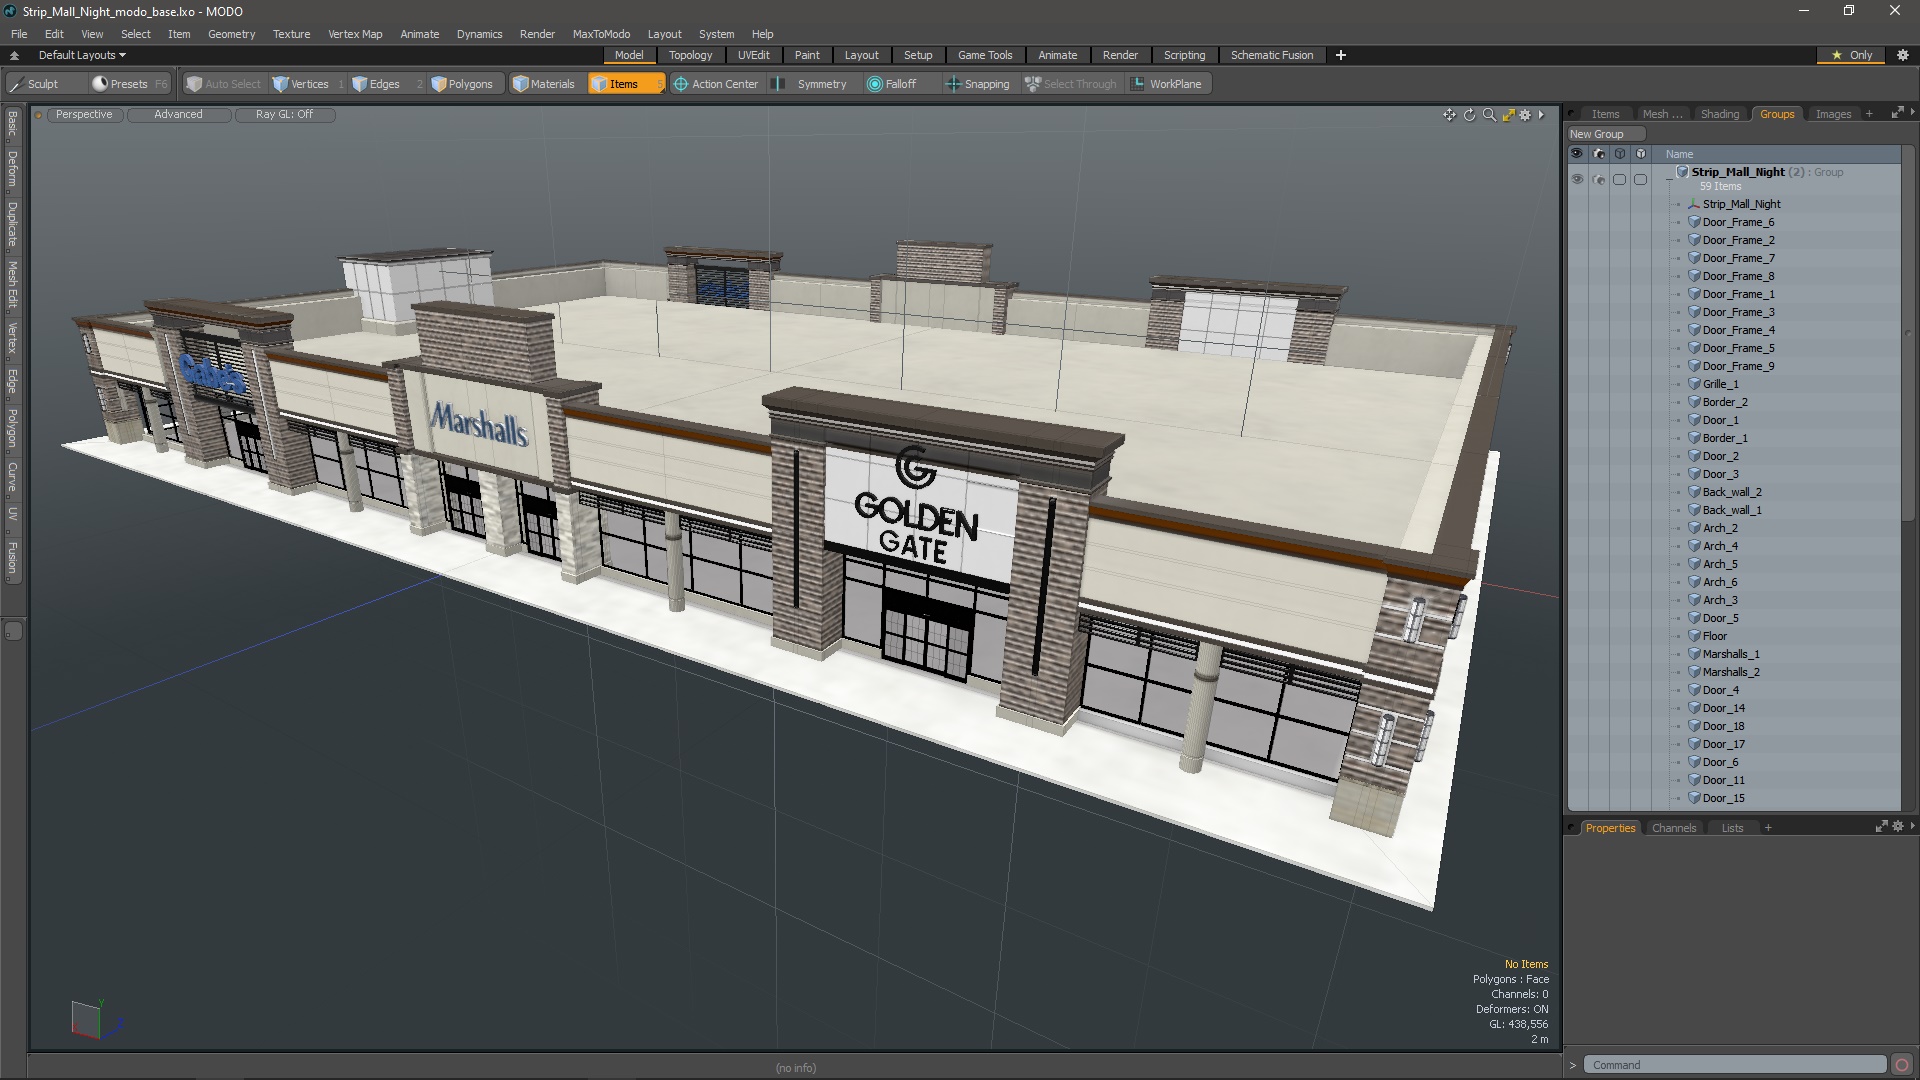1920x1080 pixels.
Task: Add a new tab beside Lists
Action: [1768, 828]
